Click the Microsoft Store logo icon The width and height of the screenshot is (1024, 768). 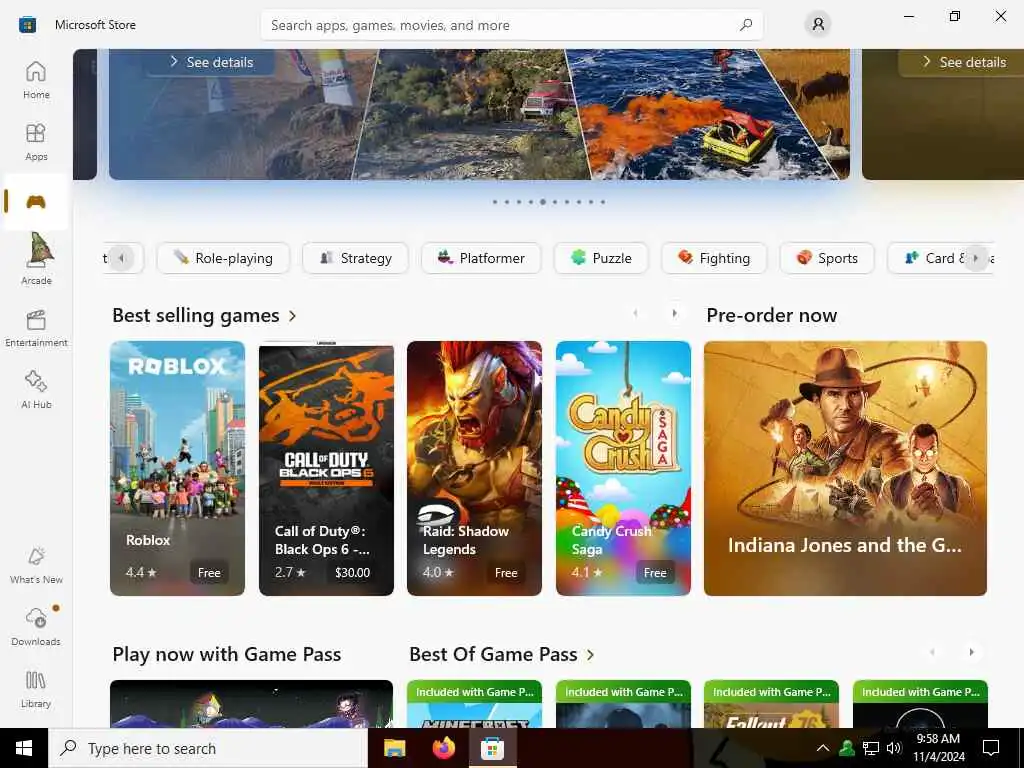click(27, 25)
